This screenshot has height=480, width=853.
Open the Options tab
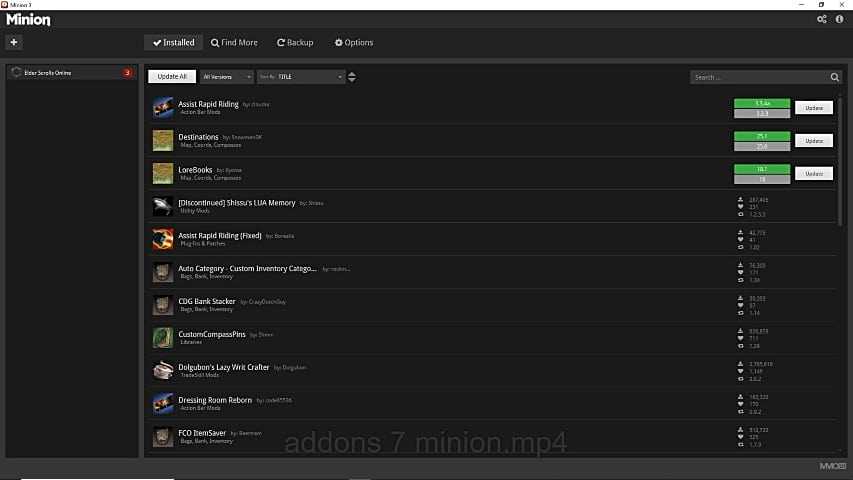354,43
